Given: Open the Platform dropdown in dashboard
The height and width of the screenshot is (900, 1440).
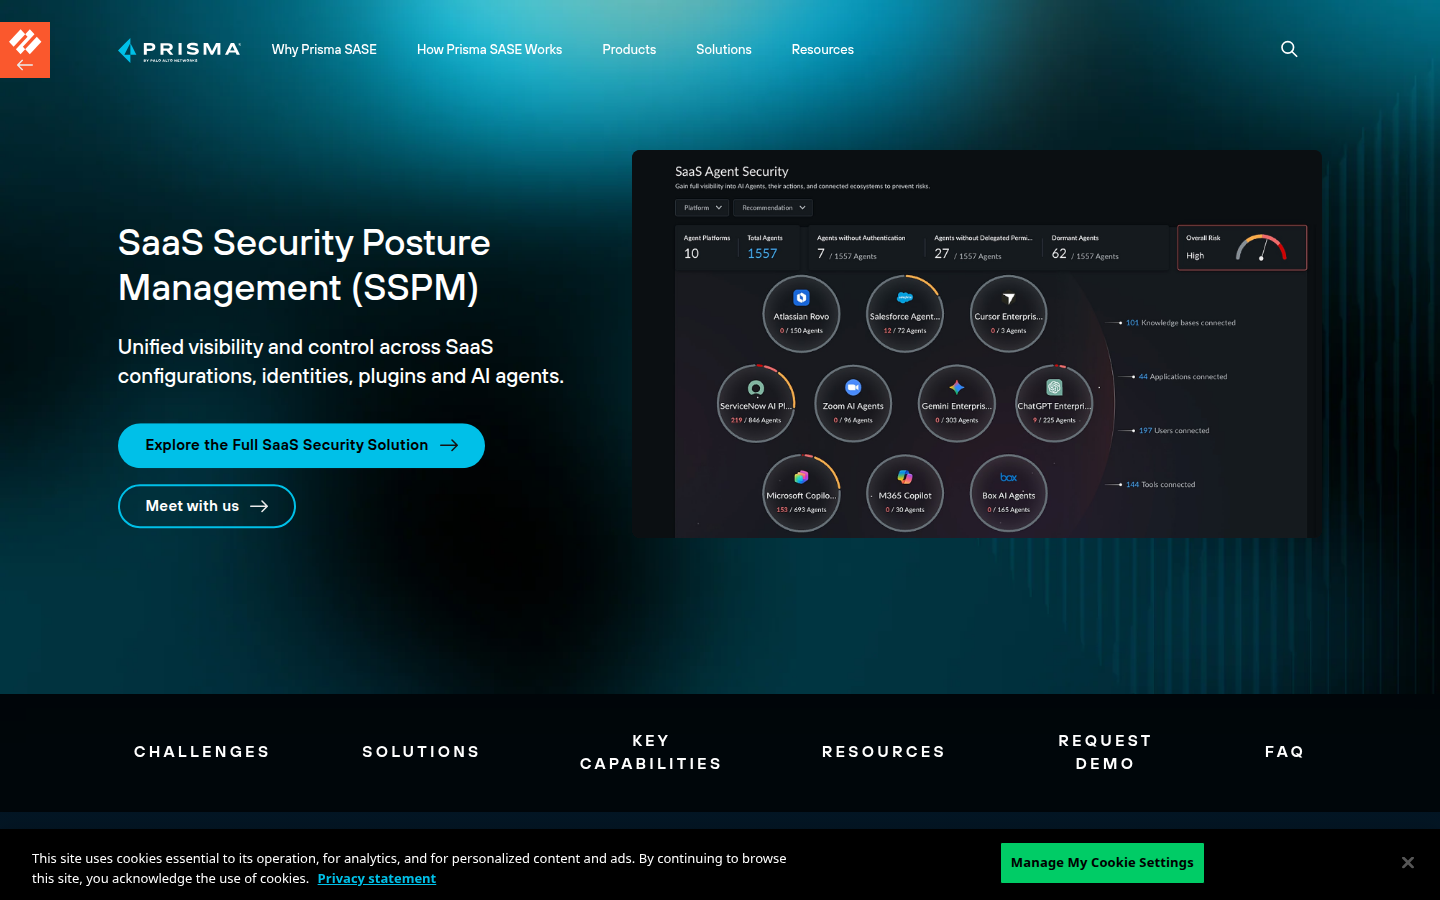Looking at the screenshot, I should pos(702,208).
